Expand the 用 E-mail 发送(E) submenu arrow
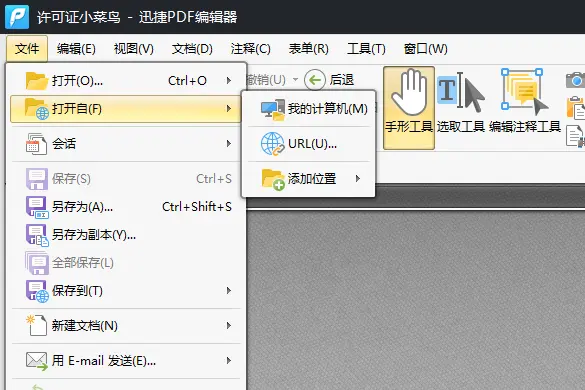This screenshot has height=390, width=585. (x=229, y=361)
